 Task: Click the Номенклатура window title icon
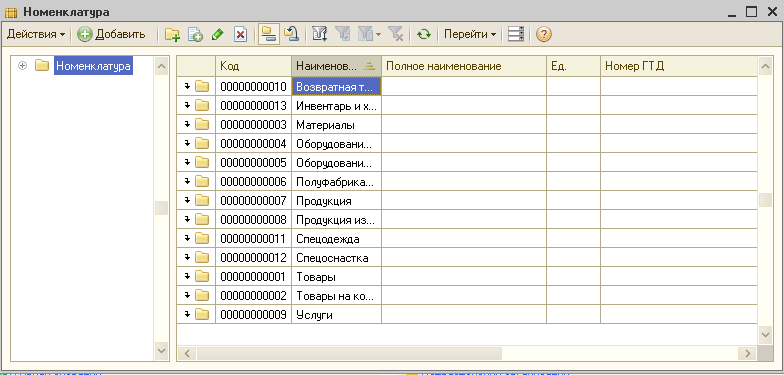[11, 12]
